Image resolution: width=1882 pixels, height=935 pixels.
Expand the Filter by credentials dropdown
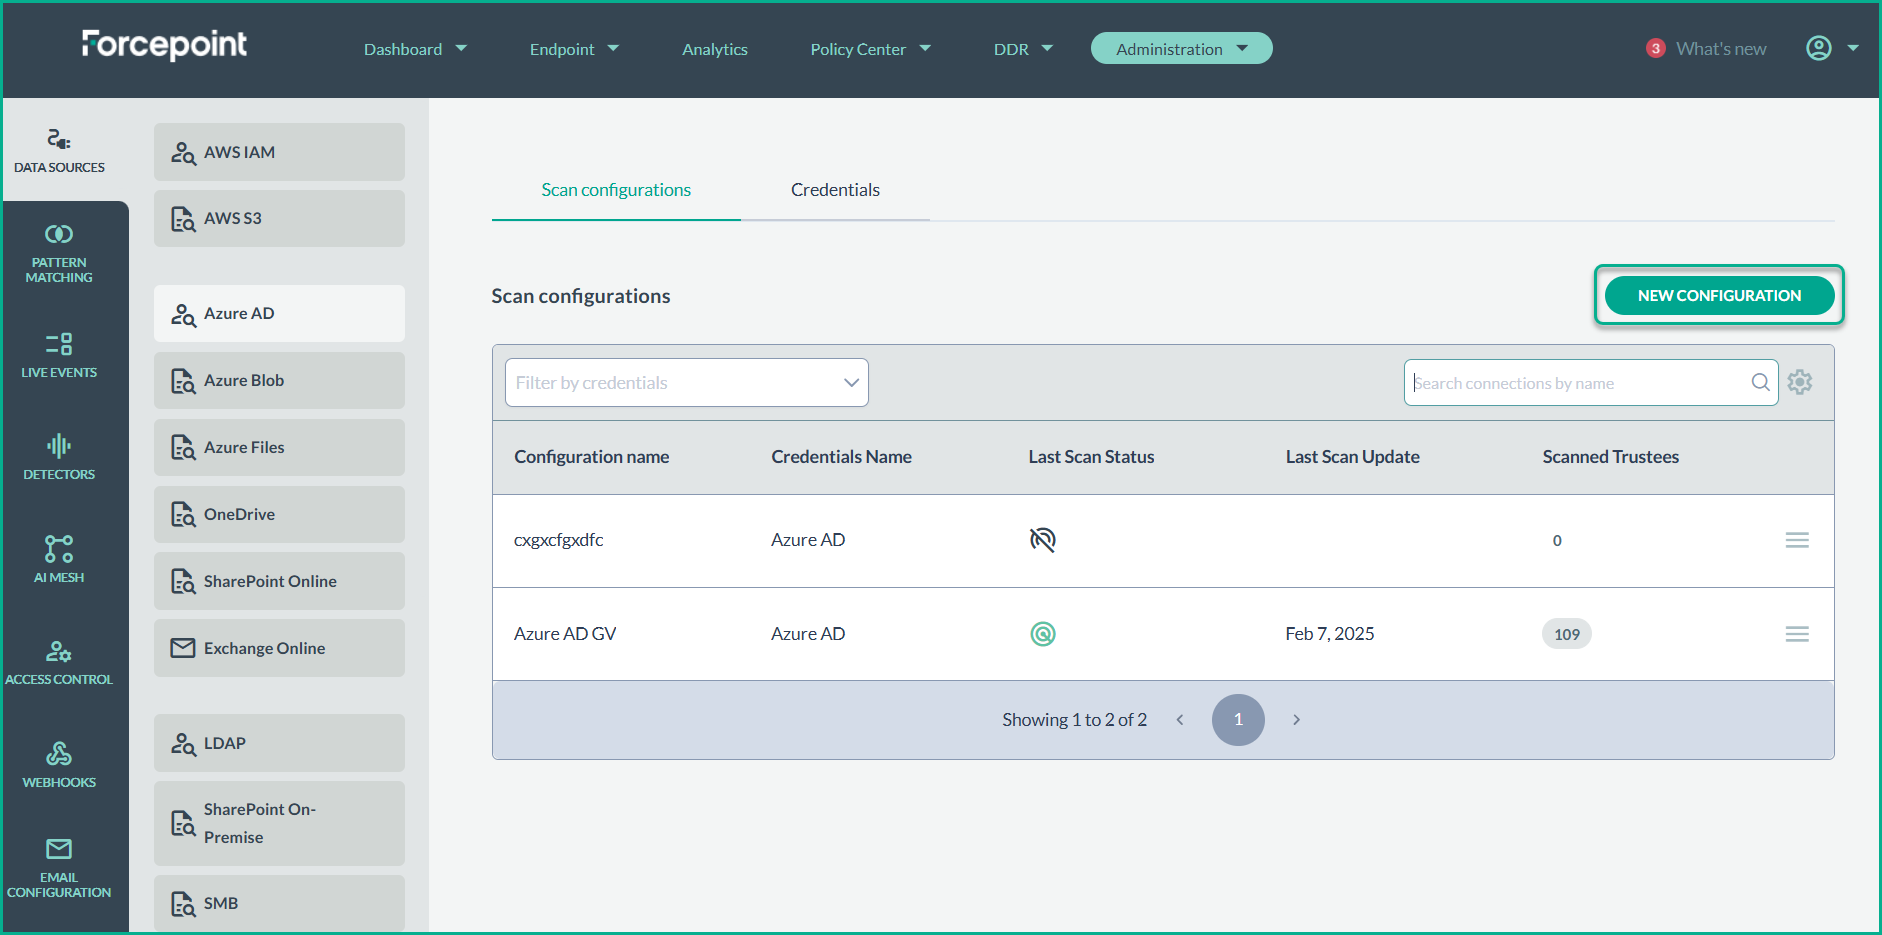pyautogui.click(x=686, y=383)
